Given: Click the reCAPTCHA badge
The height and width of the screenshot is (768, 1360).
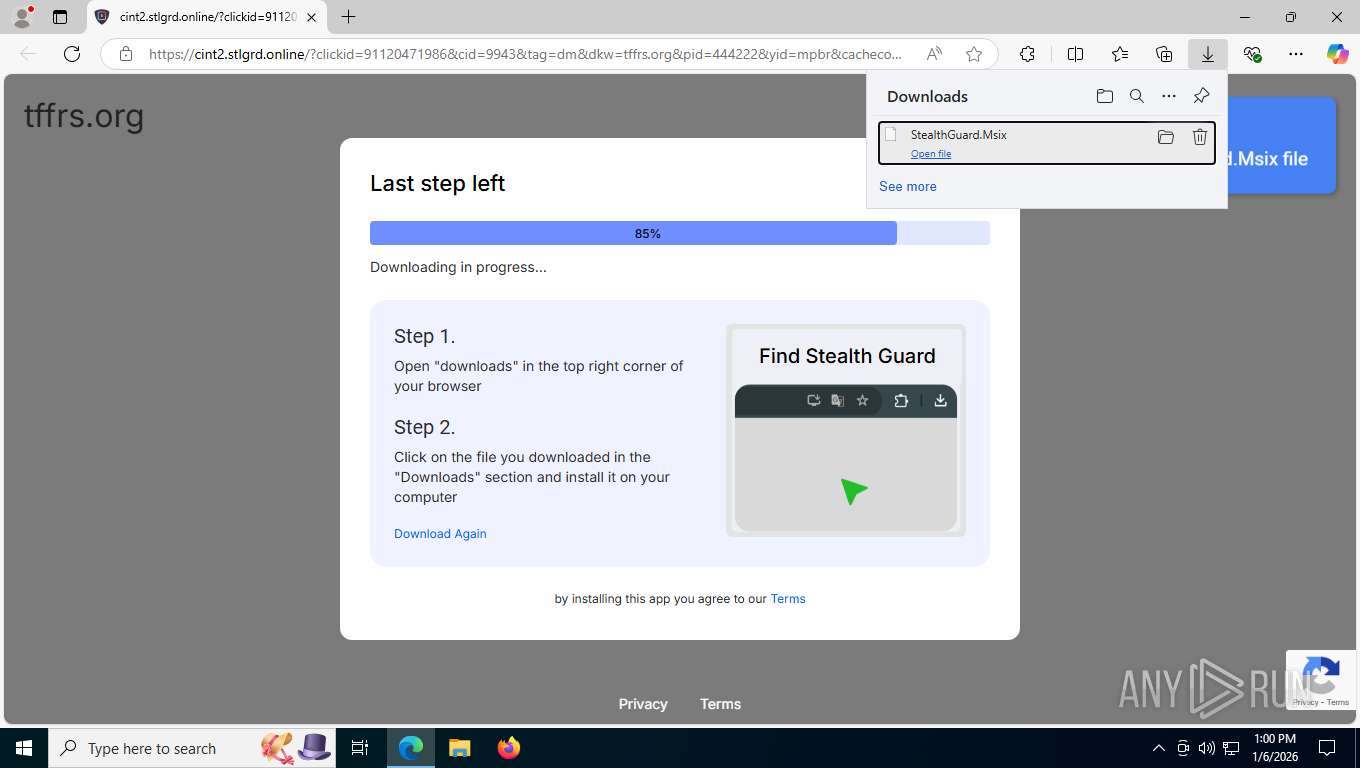Looking at the screenshot, I should [1320, 680].
